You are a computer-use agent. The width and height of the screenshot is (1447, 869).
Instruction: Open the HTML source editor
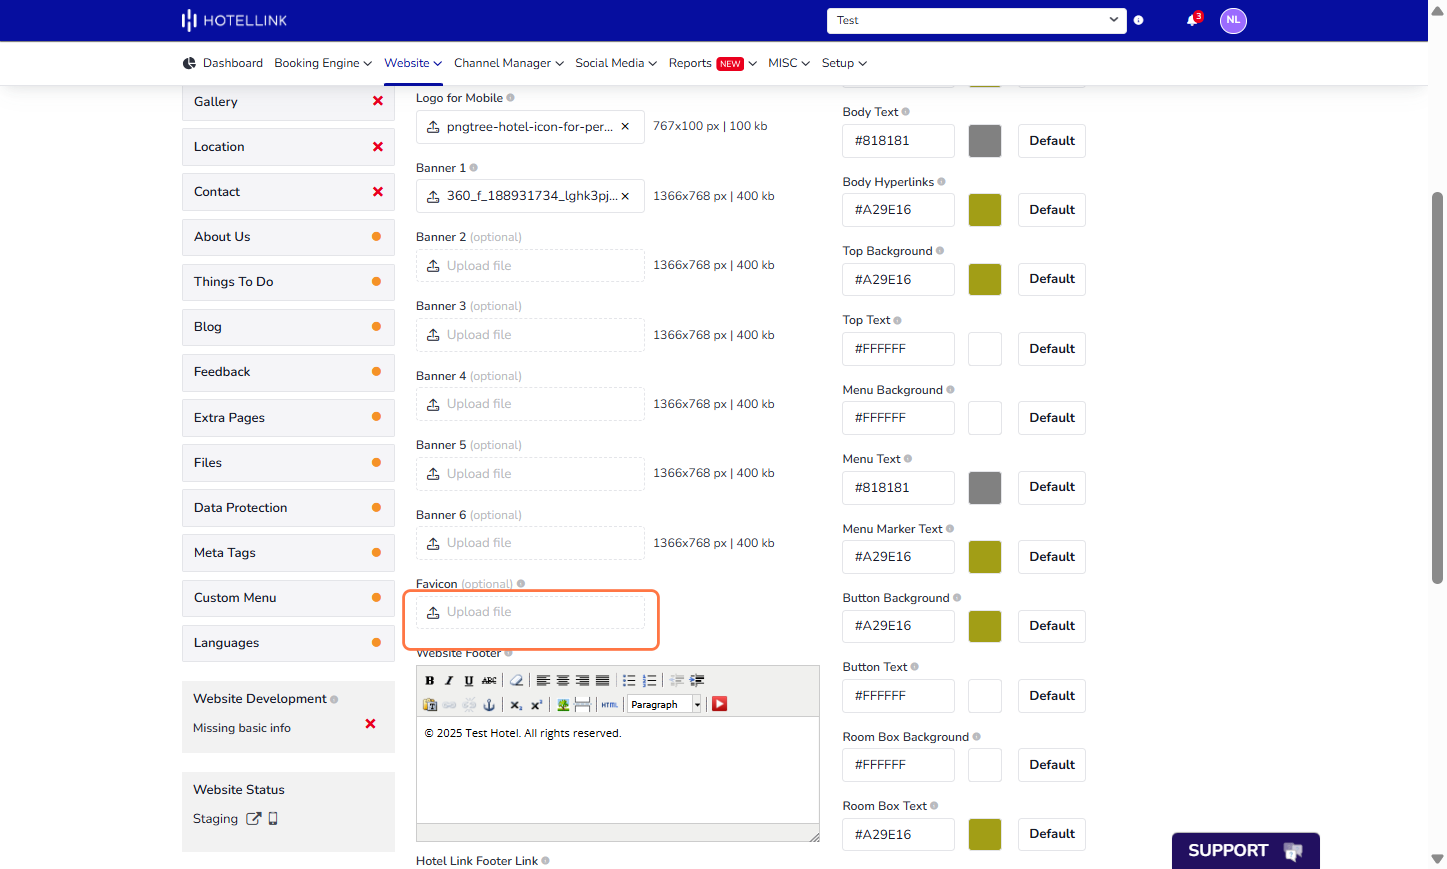tap(609, 704)
